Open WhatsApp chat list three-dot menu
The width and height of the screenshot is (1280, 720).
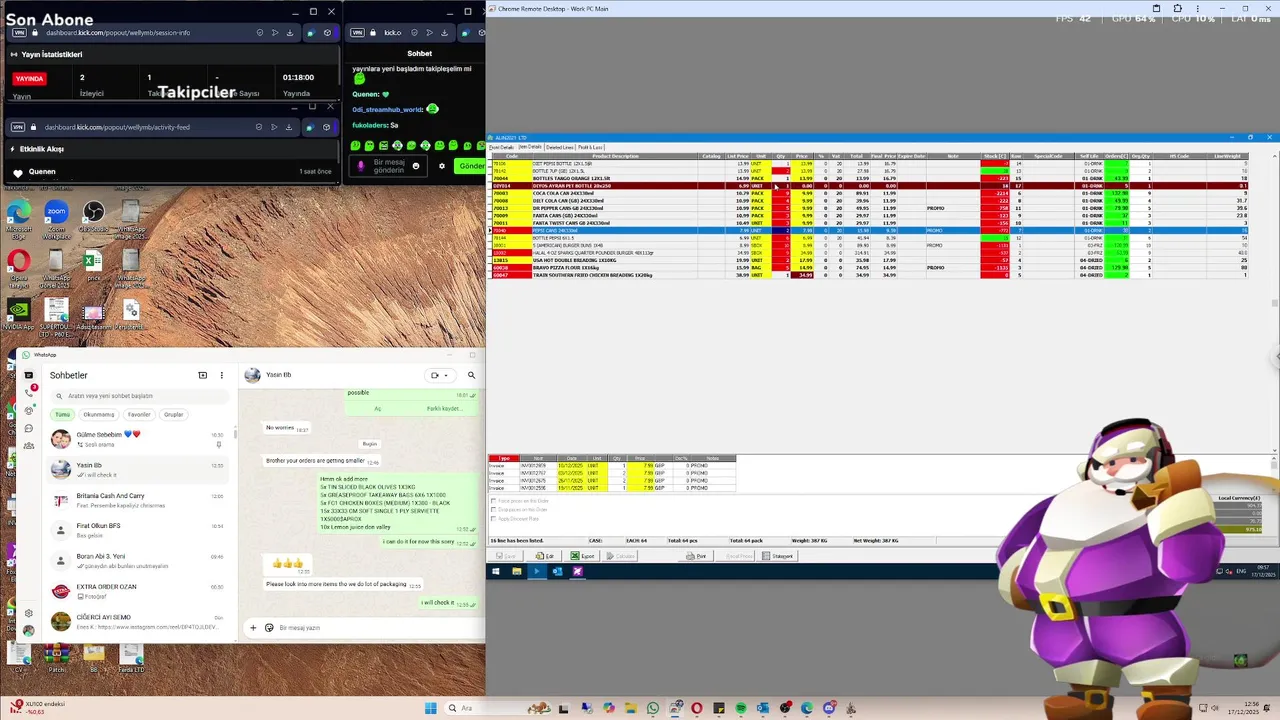point(220,375)
